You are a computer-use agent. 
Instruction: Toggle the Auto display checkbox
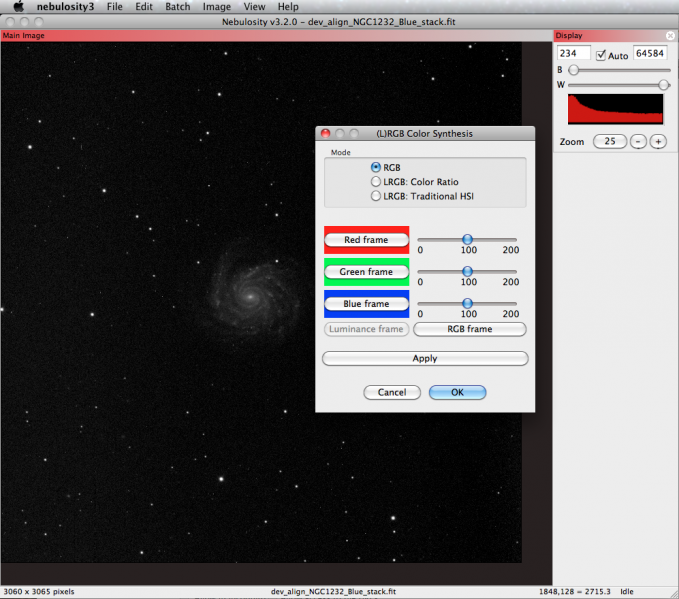pyautogui.click(x=601, y=55)
